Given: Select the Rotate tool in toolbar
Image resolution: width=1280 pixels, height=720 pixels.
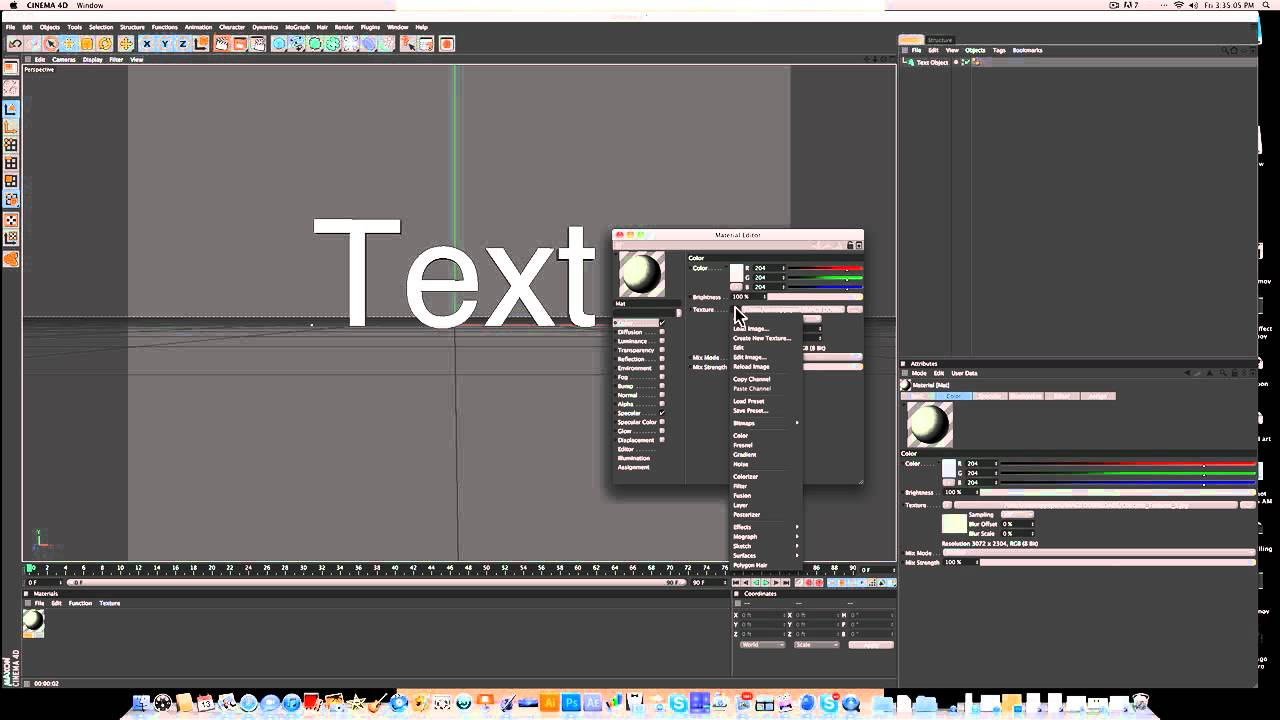Looking at the screenshot, I should pyautogui.click(x=105, y=44).
